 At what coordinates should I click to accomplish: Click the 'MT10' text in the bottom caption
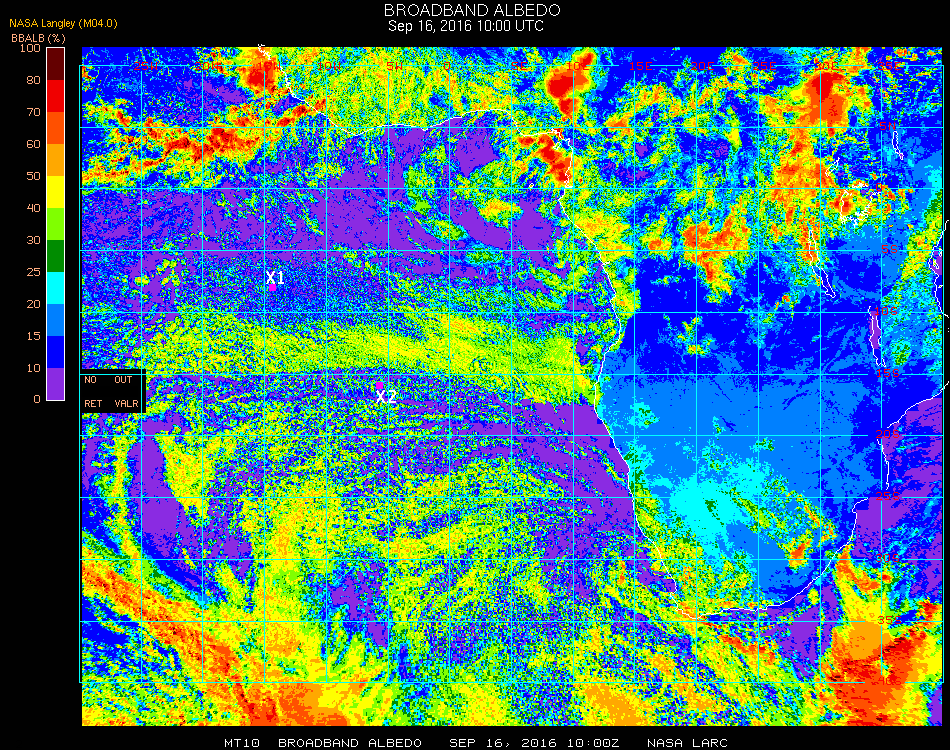pos(242,743)
